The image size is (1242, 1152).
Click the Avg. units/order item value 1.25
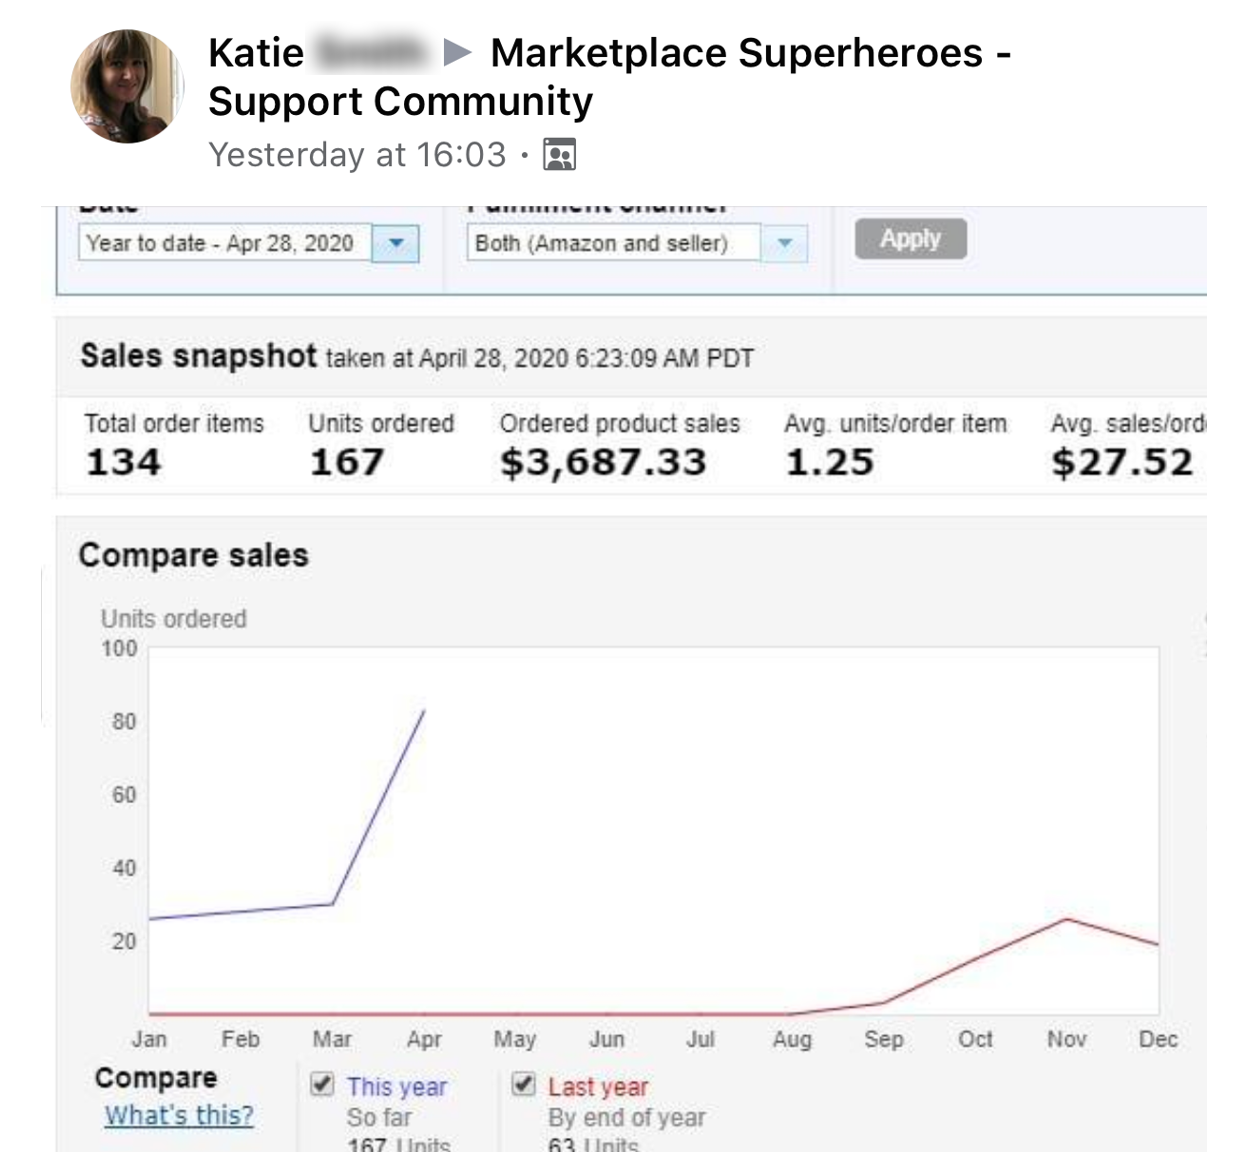click(829, 462)
